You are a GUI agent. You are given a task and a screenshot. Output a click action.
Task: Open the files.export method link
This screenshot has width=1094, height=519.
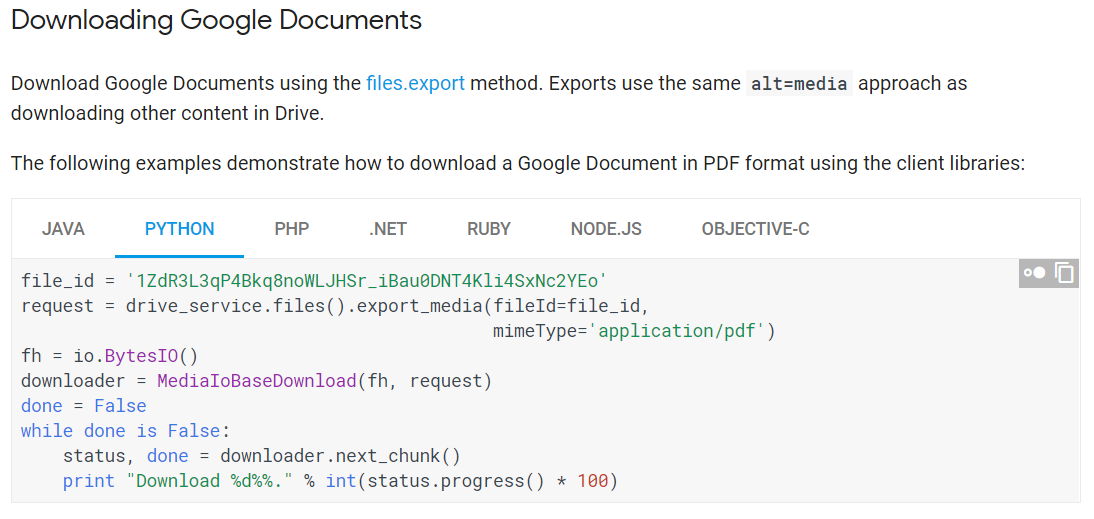[x=415, y=84]
